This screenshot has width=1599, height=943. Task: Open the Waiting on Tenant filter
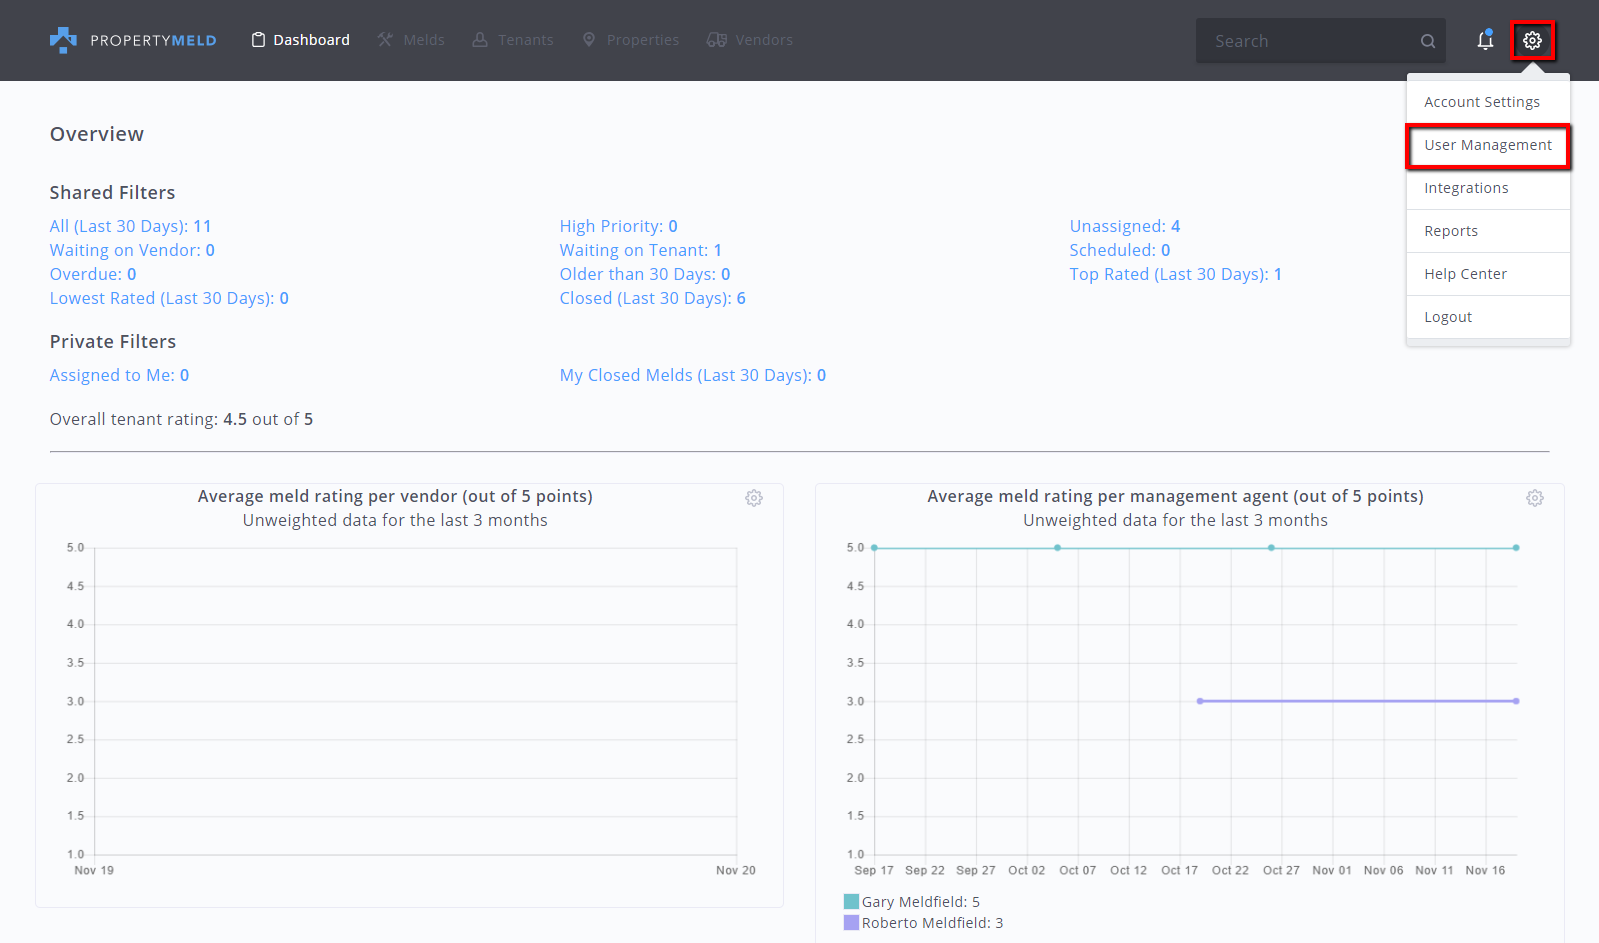tap(640, 250)
